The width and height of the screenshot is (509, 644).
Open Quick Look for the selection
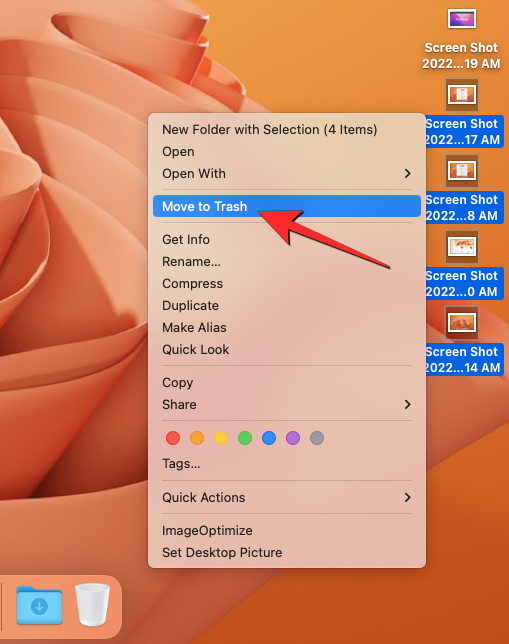pyautogui.click(x=287, y=350)
